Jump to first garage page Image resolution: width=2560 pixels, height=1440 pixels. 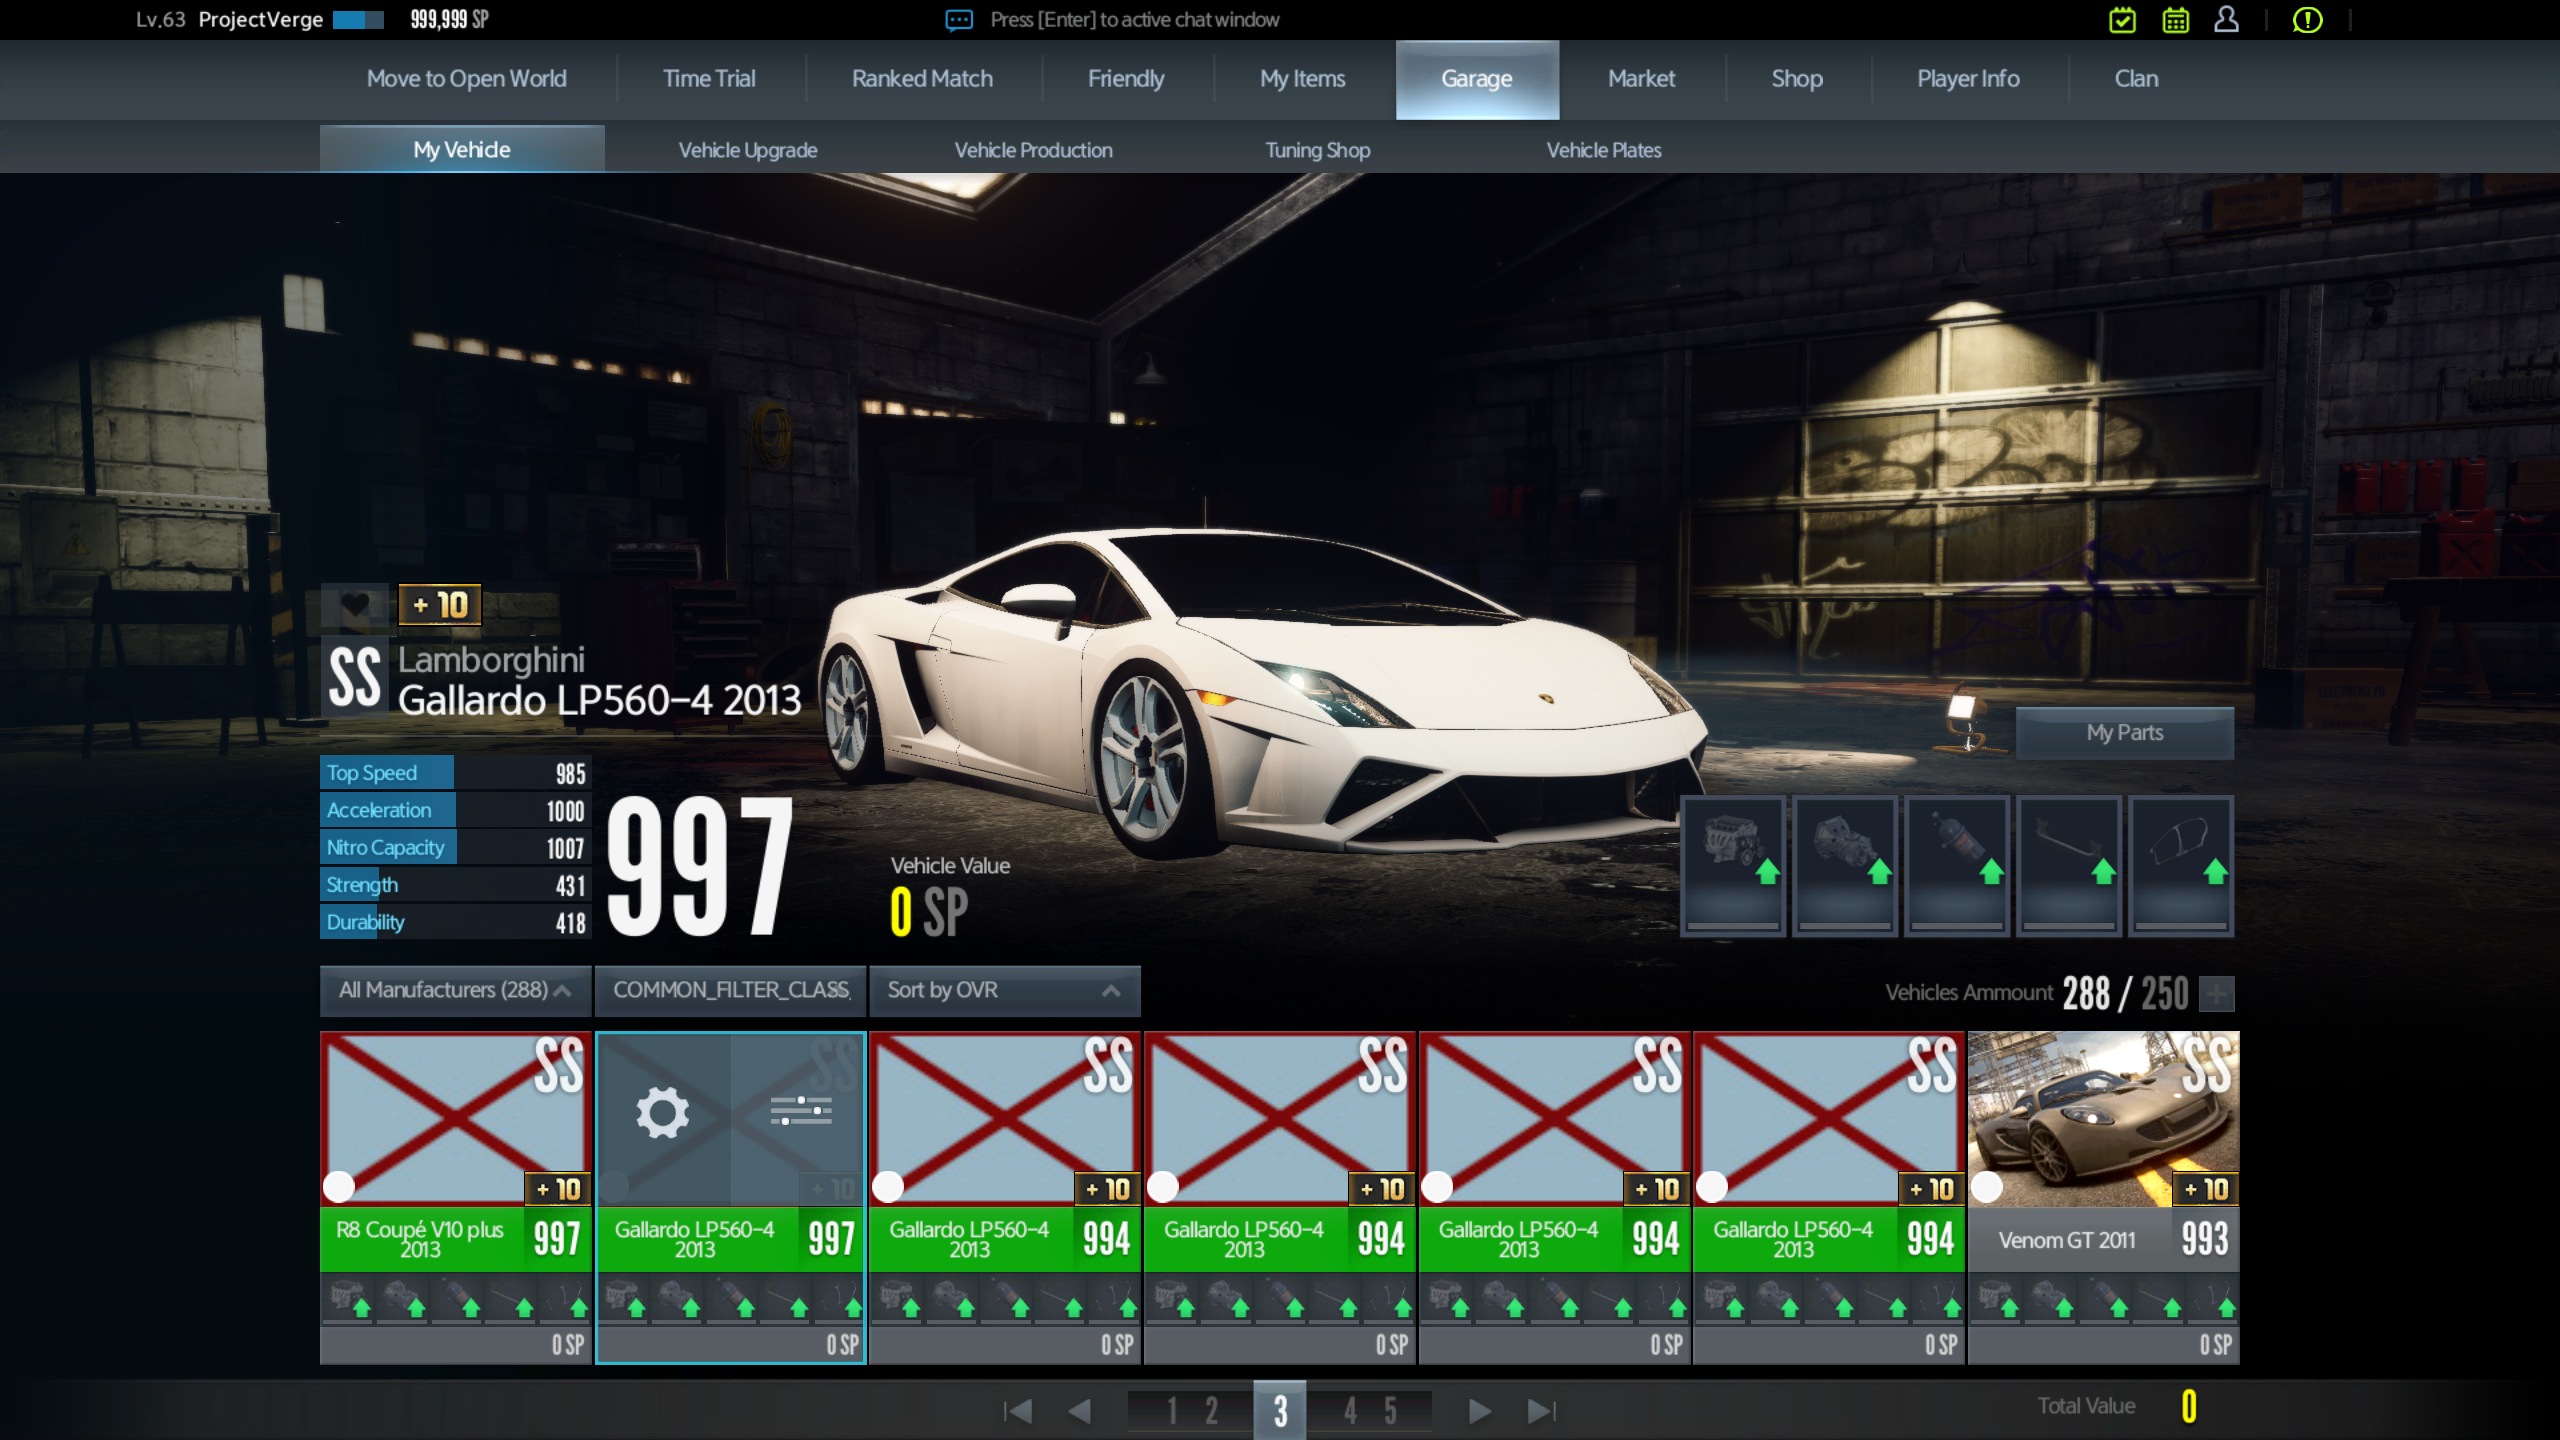tap(1017, 1411)
